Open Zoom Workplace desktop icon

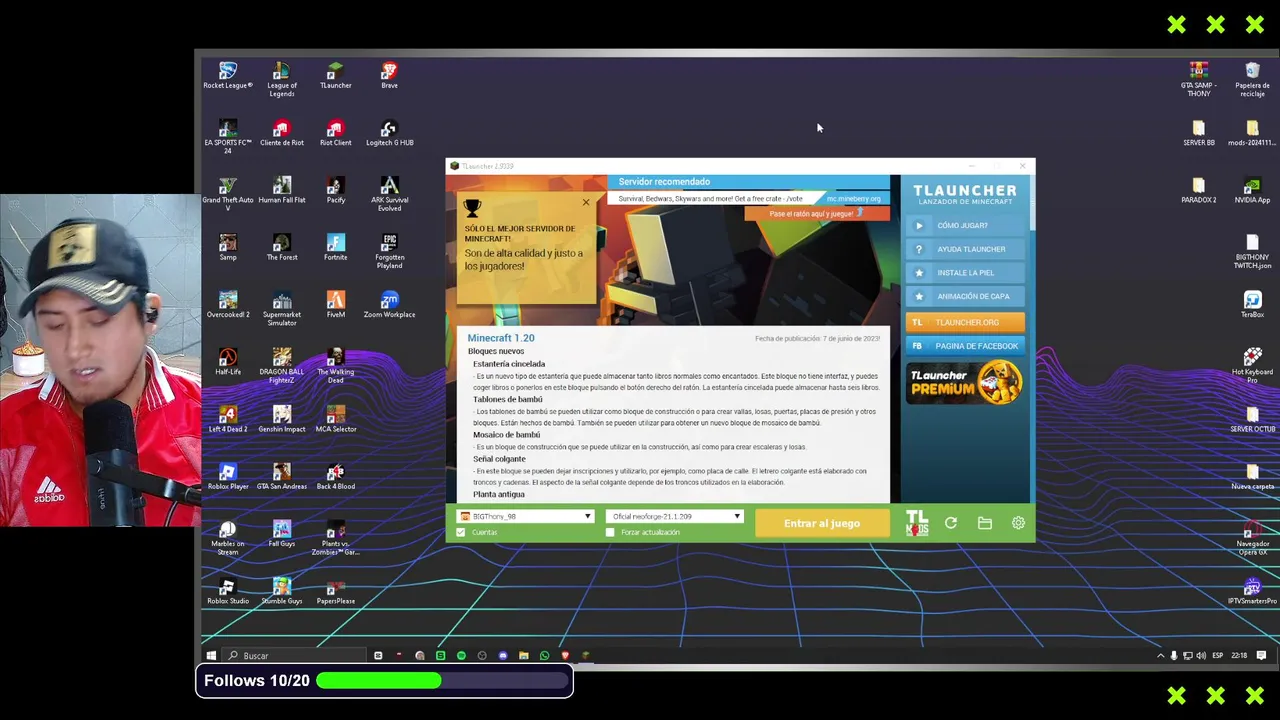[389, 304]
